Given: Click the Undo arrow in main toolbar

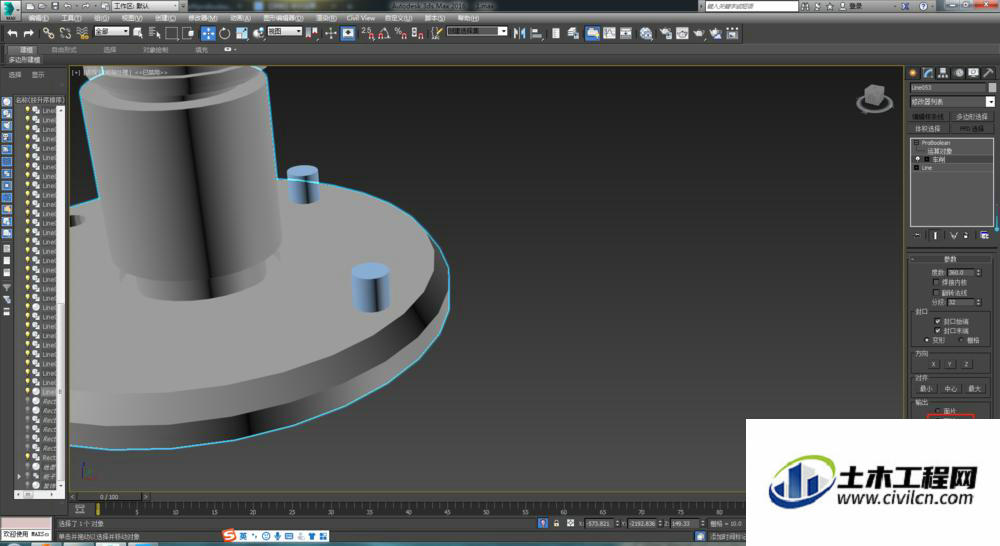Looking at the screenshot, I should 12,33.
